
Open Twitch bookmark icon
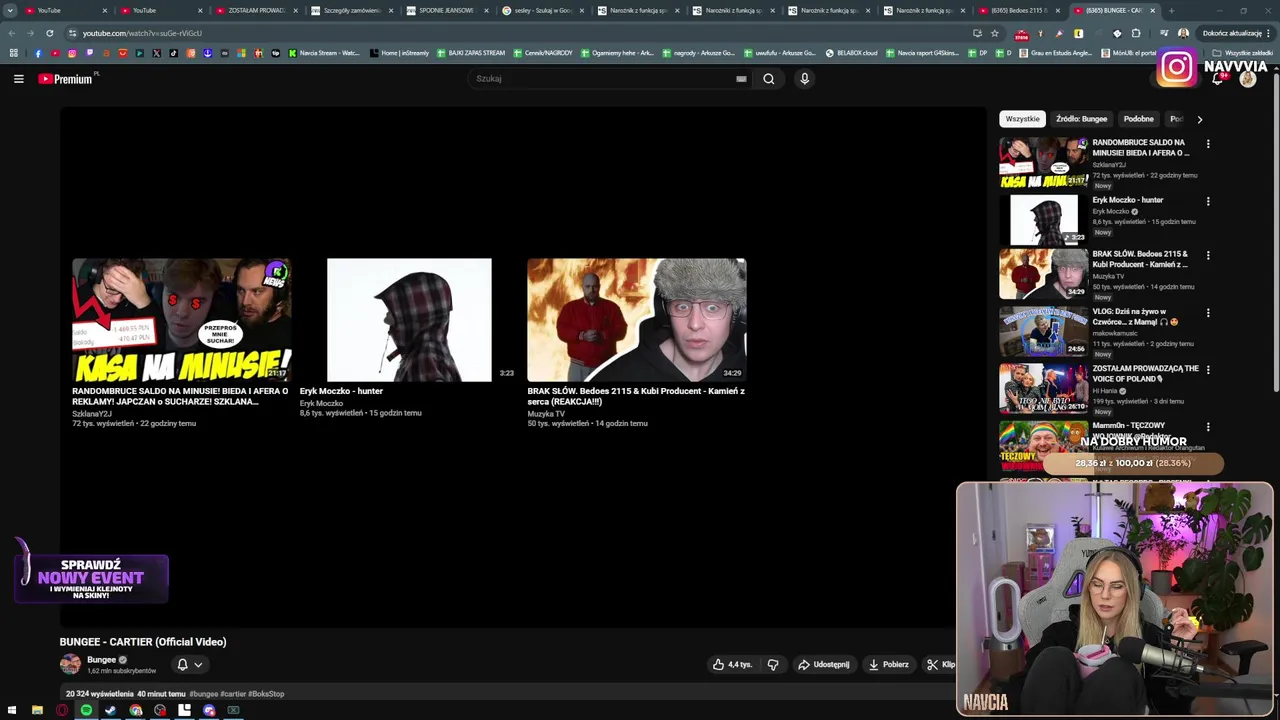pyautogui.click(x=89, y=53)
